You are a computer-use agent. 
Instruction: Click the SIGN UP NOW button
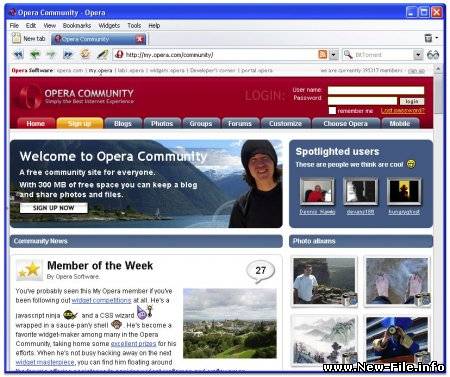pyautogui.click(x=54, y=208)
